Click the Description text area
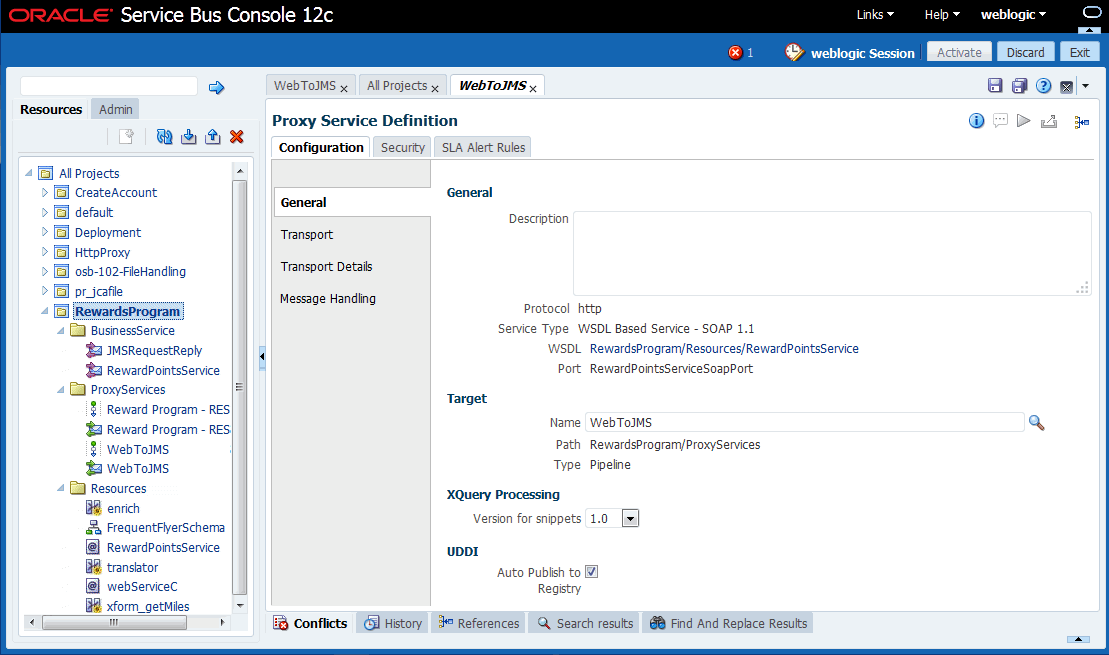This screenshot has width=1109, height=655. tap(832, 253)
